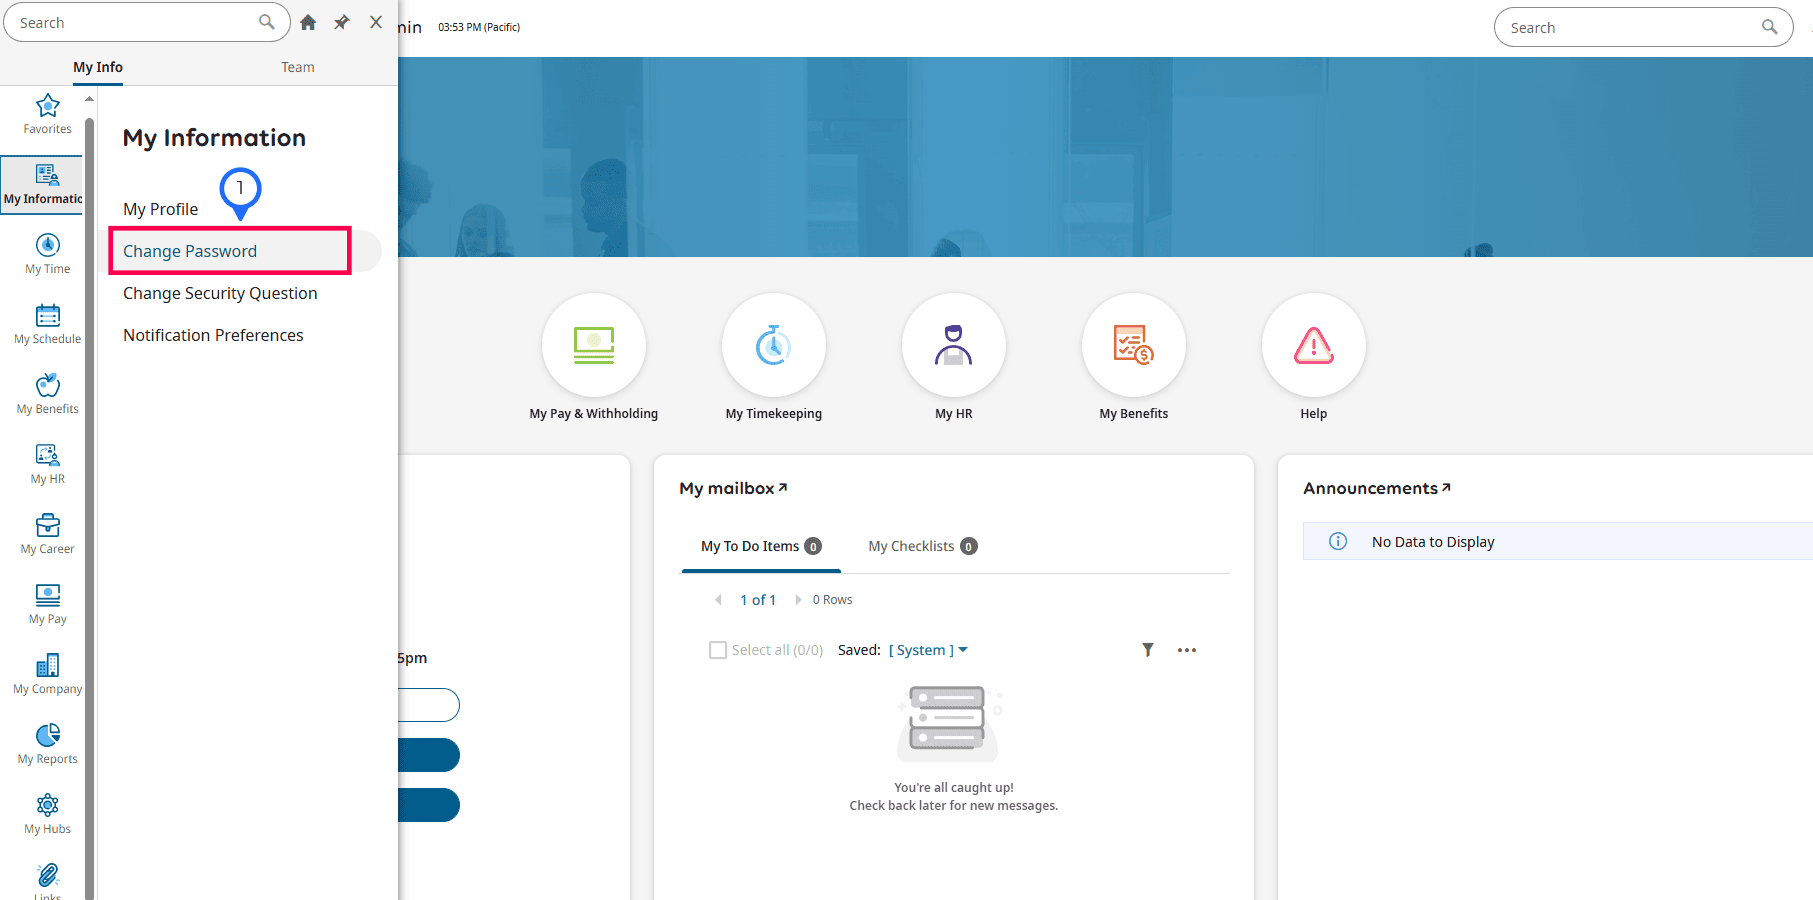Open My Timekeeping tile

[774, 345]
